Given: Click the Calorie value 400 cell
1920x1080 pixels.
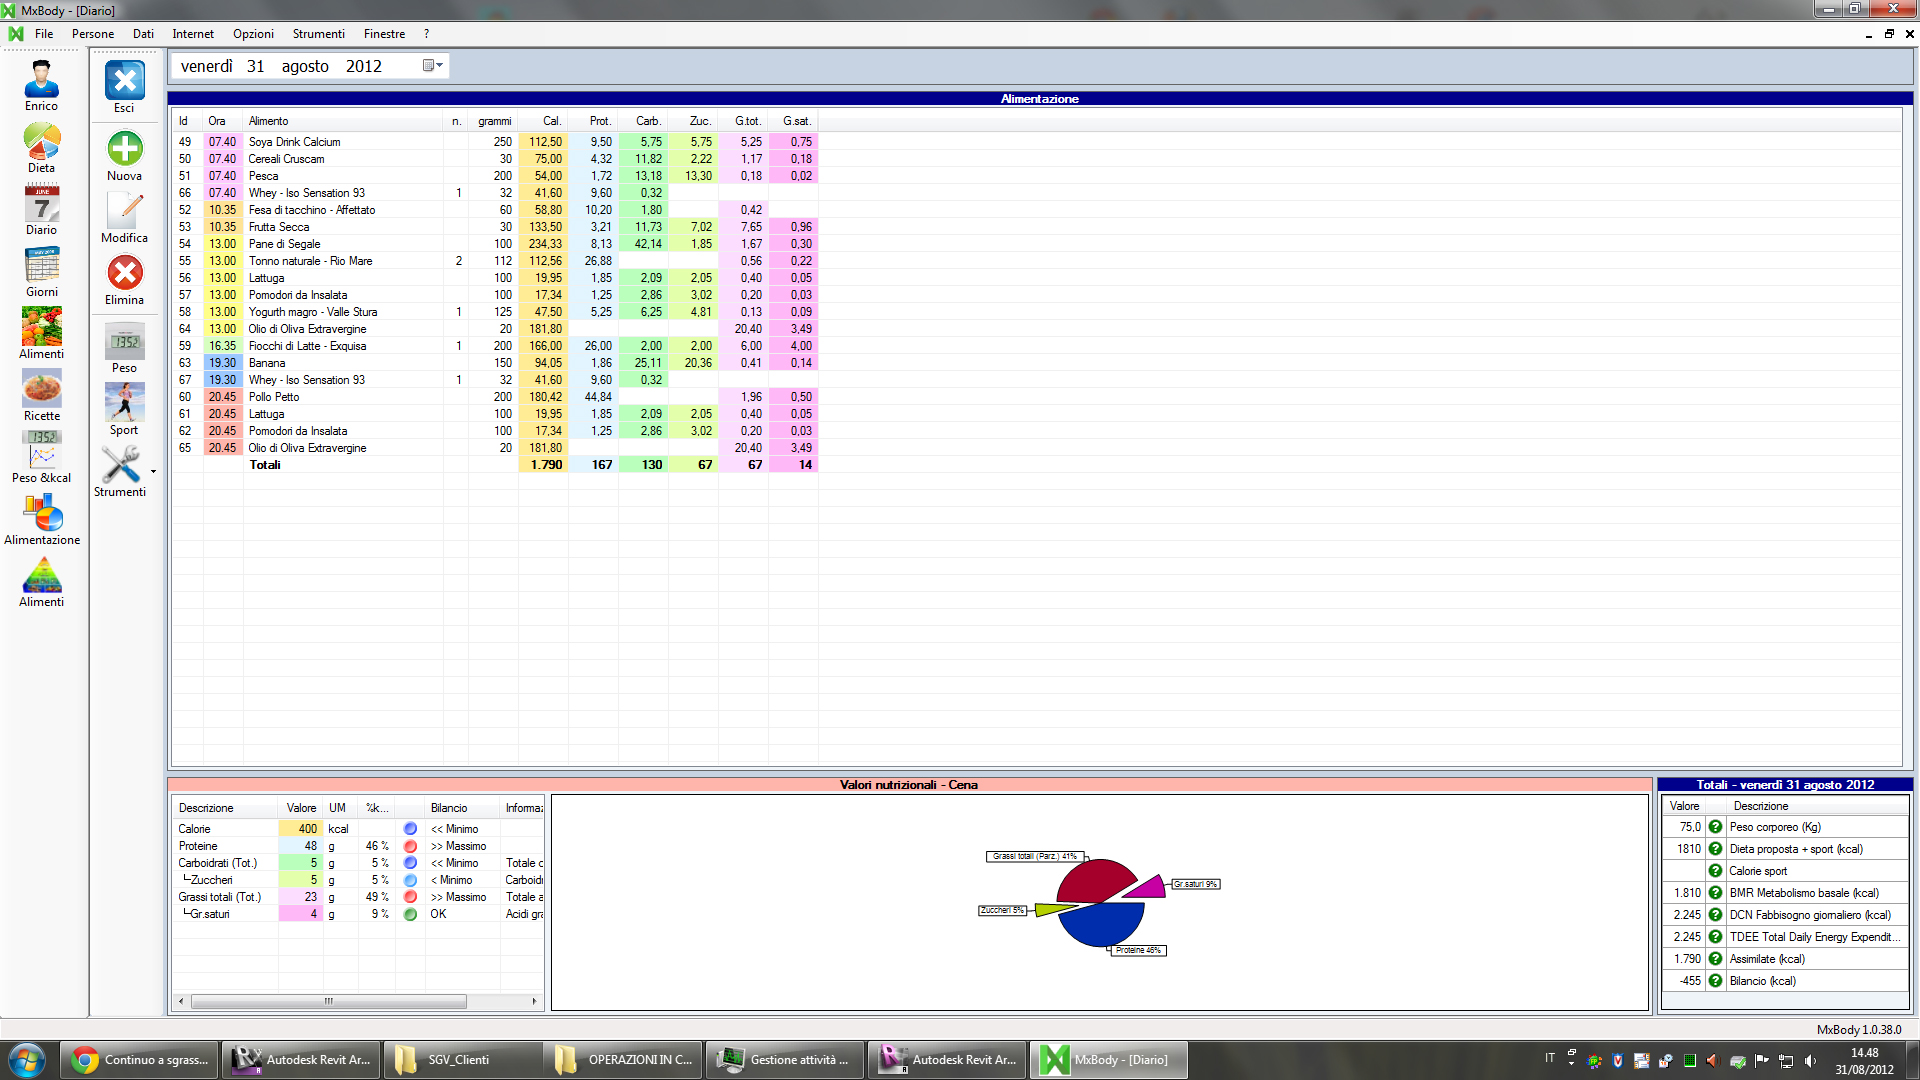Looking at the screenshot, I should [300, 829].
